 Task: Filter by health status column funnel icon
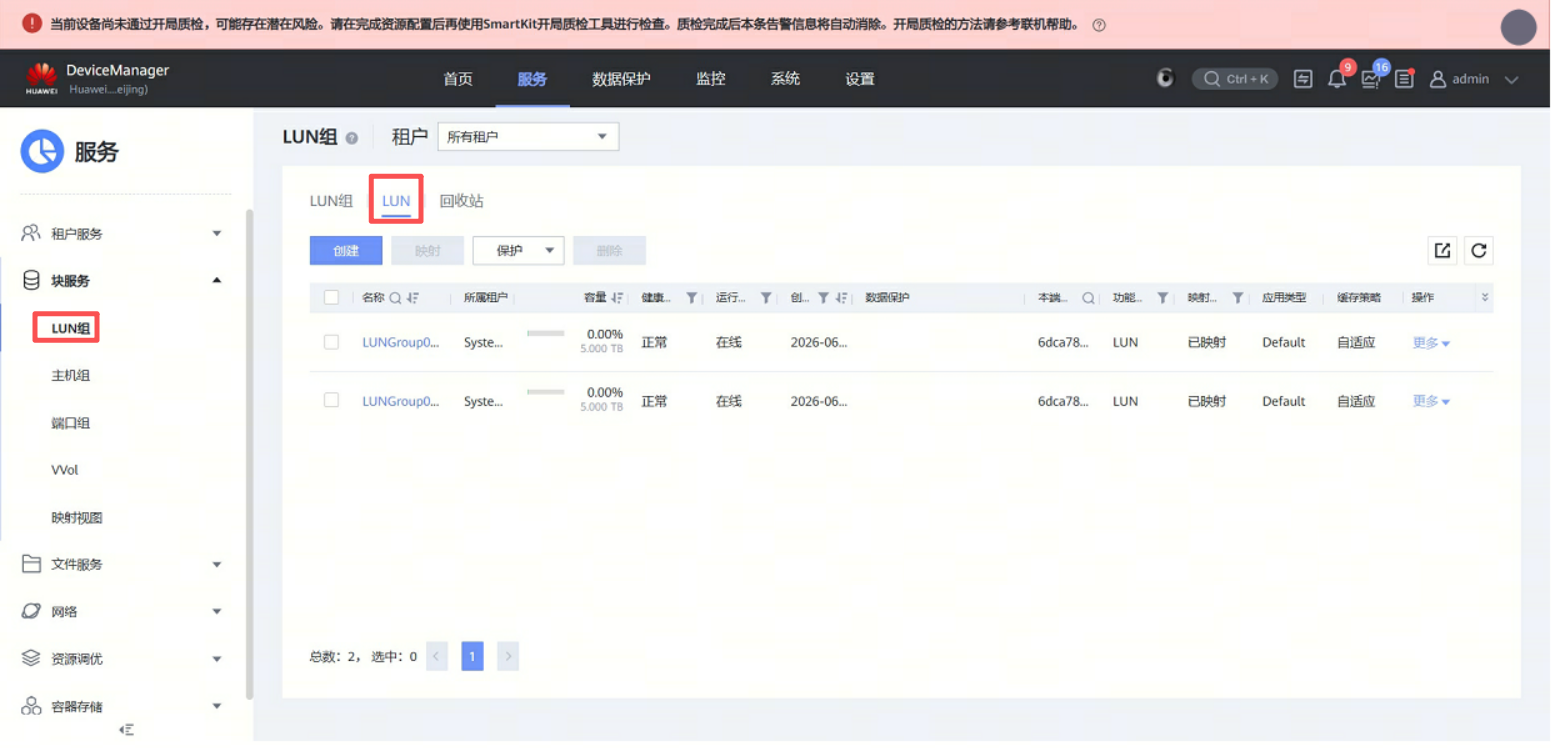click(x=691, y=298)
